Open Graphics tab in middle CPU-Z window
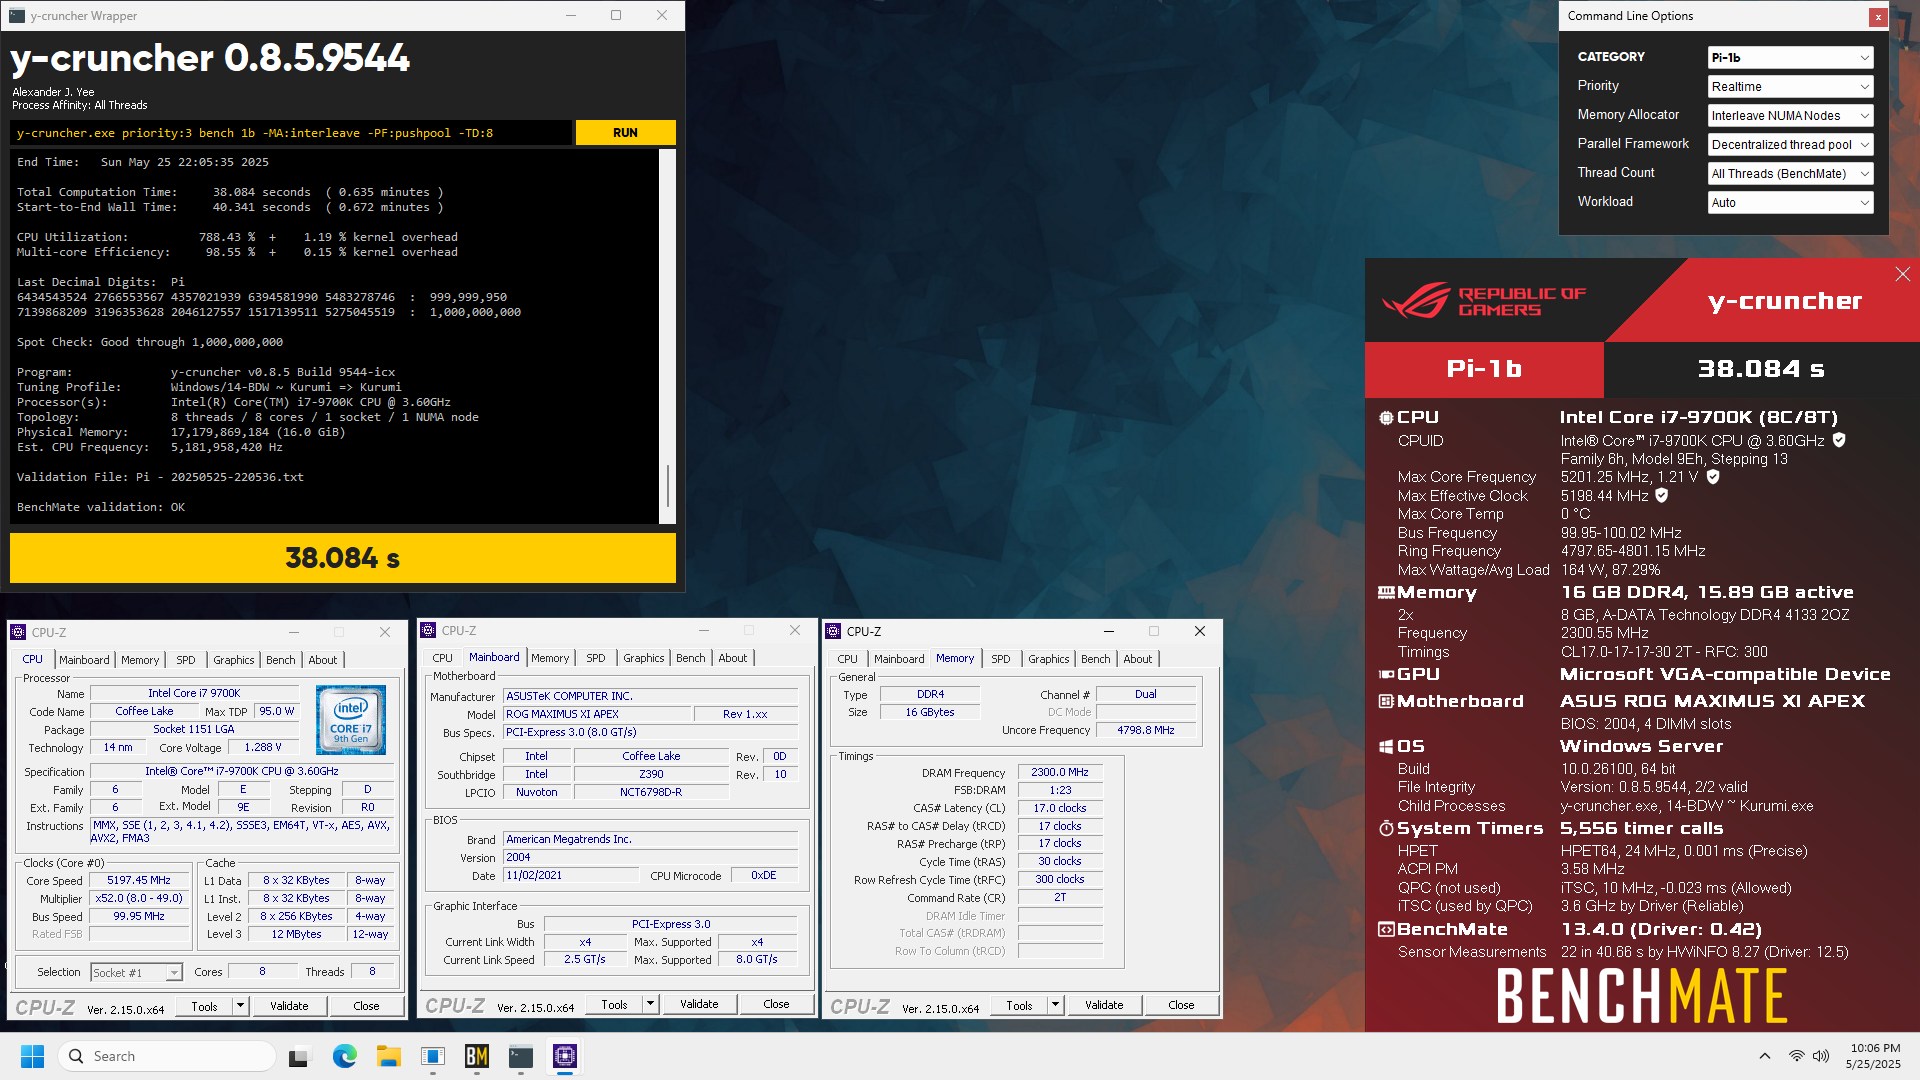Viewport: 1920px width, 1080px height. (x=644, y=658)
